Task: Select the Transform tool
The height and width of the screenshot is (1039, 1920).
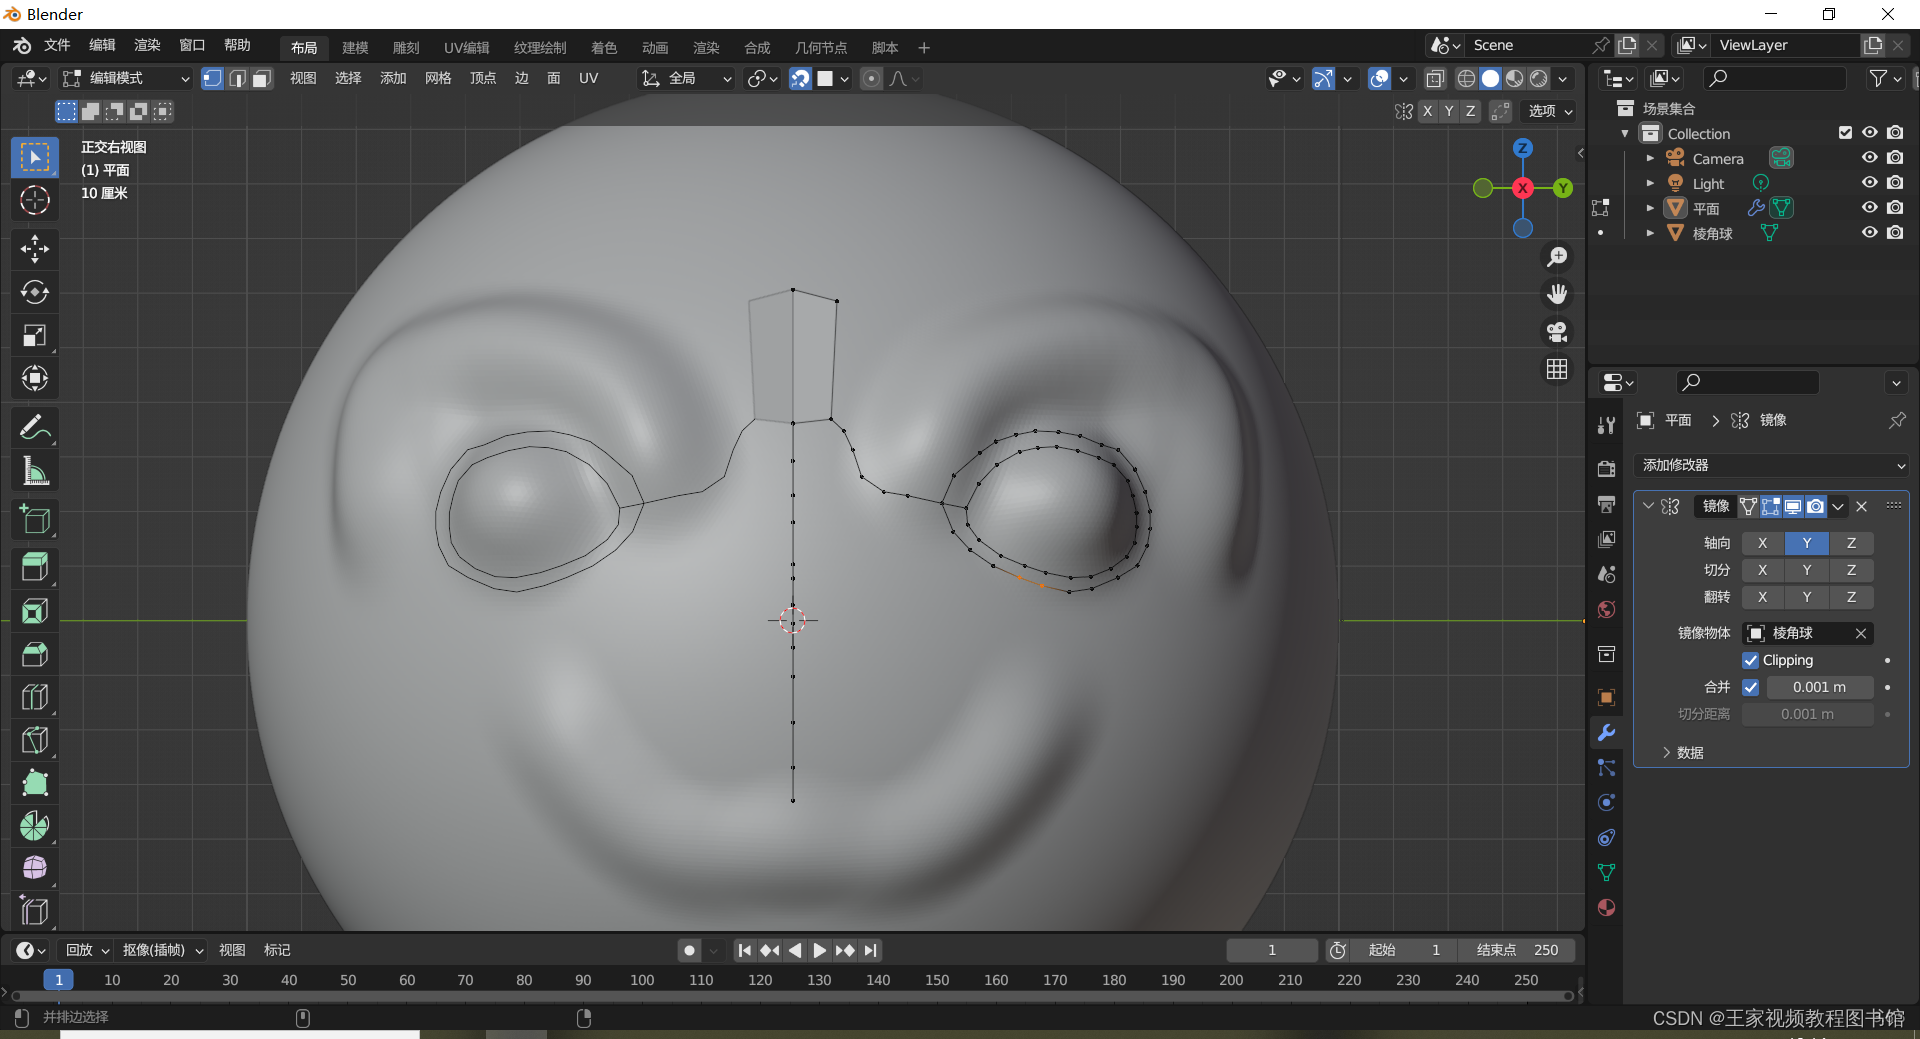Action: click(35, 378)
